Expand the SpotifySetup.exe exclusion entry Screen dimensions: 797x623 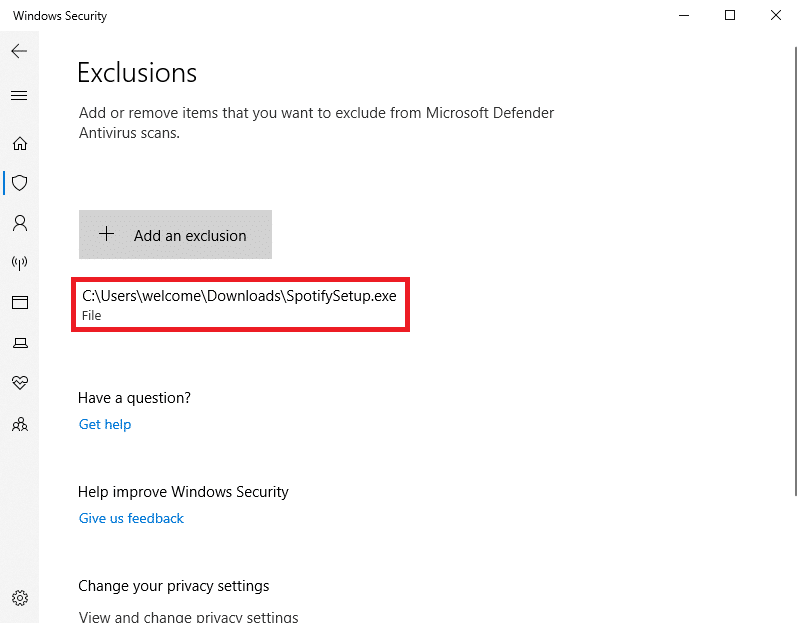[240, 305]
